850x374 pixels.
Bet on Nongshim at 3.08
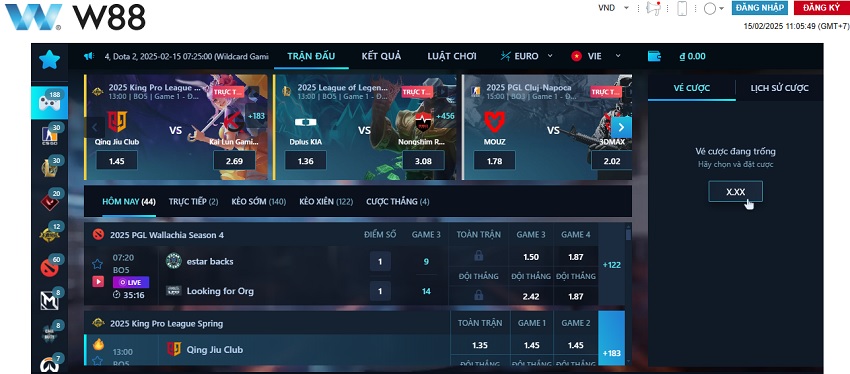click(x=423, y=160)
